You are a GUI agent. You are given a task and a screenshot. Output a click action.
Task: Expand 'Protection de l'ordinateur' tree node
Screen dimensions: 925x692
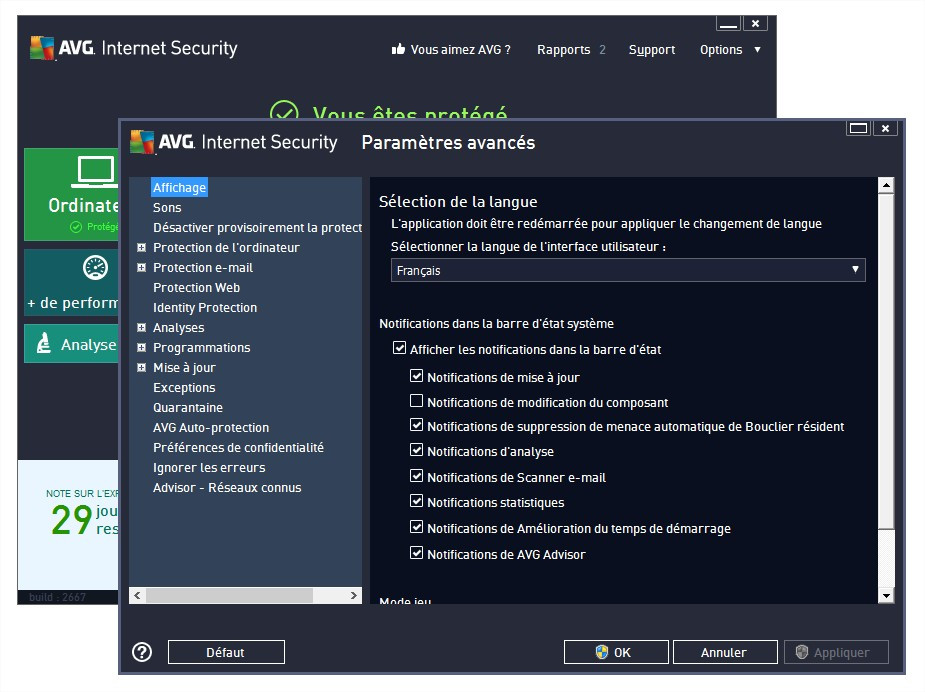[142, 248]
